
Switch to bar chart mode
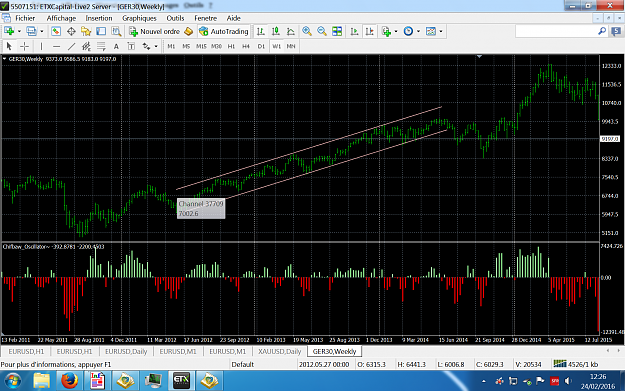[x=260, y=31]
